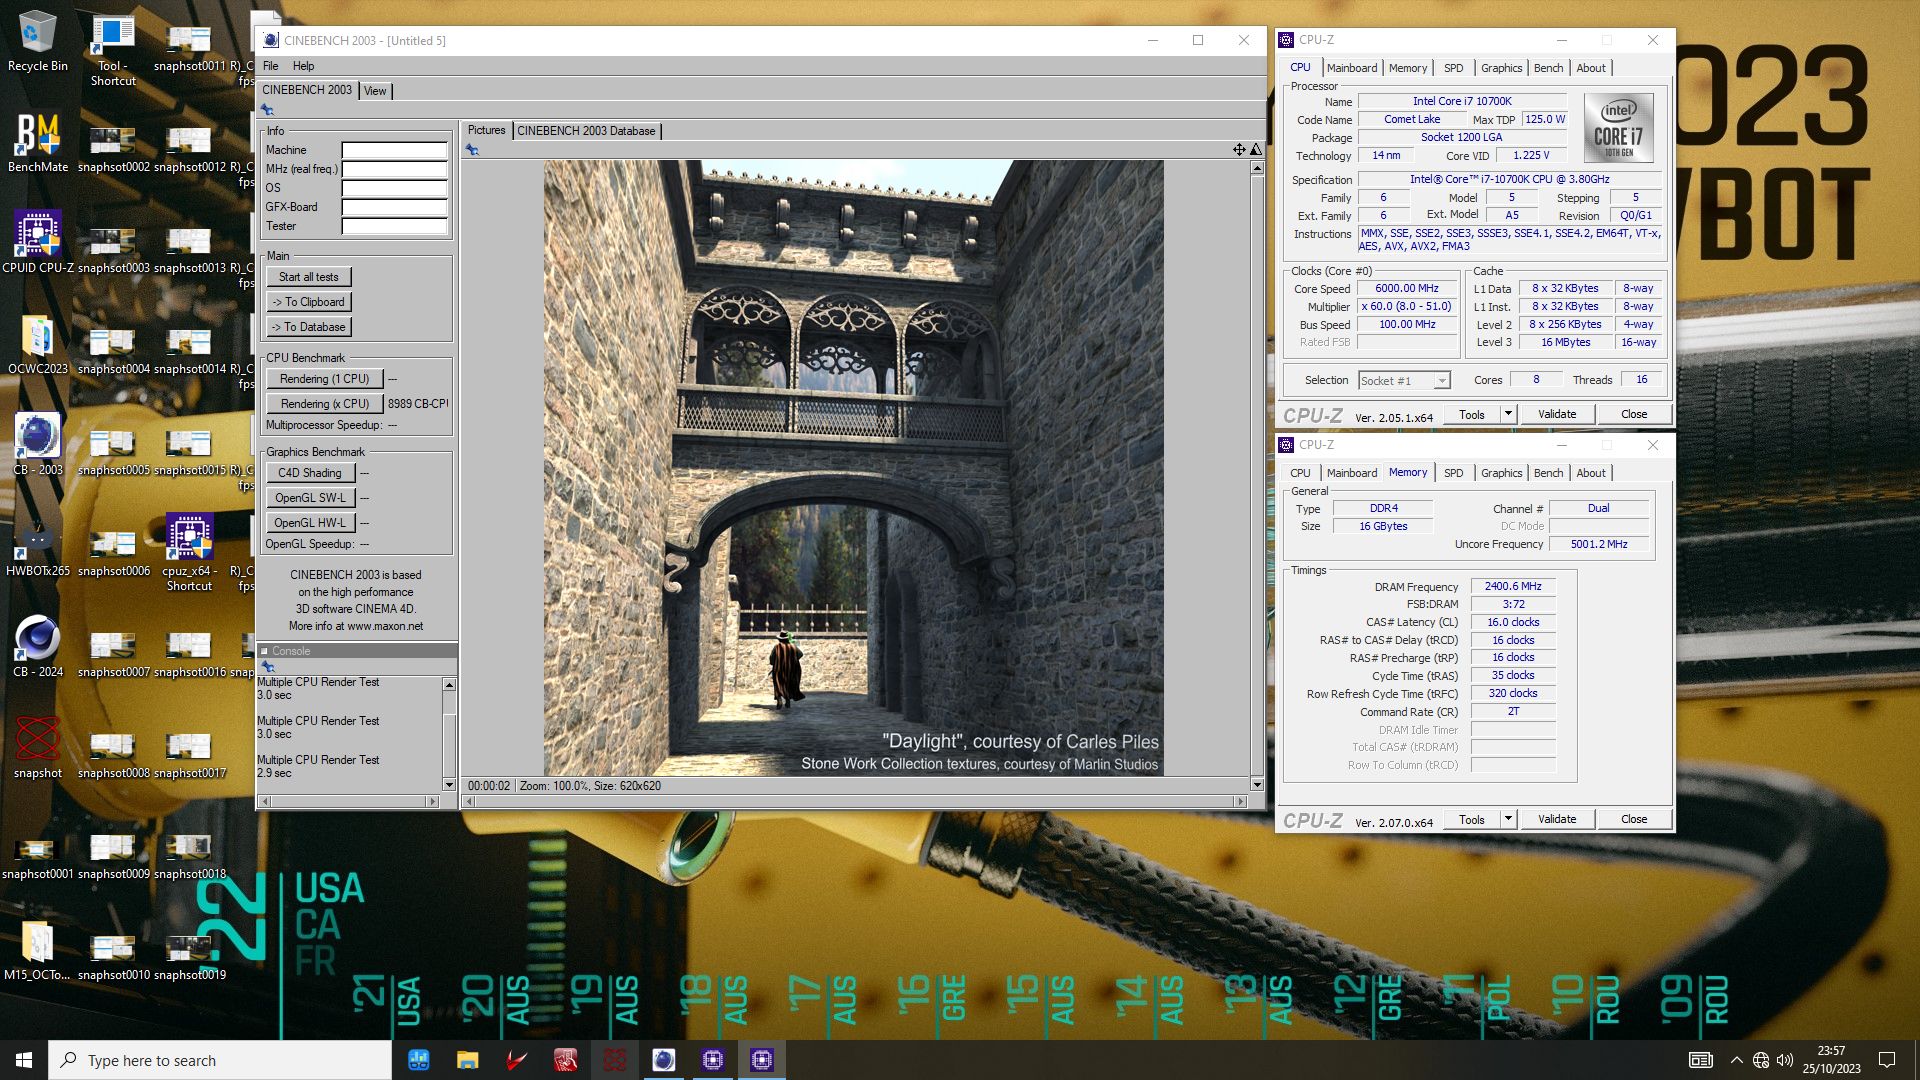This screenshot has height=1080, width=1920.
Task: Launch CB - 2024 desktop shortcut
Action: click(x=38, y=647)
